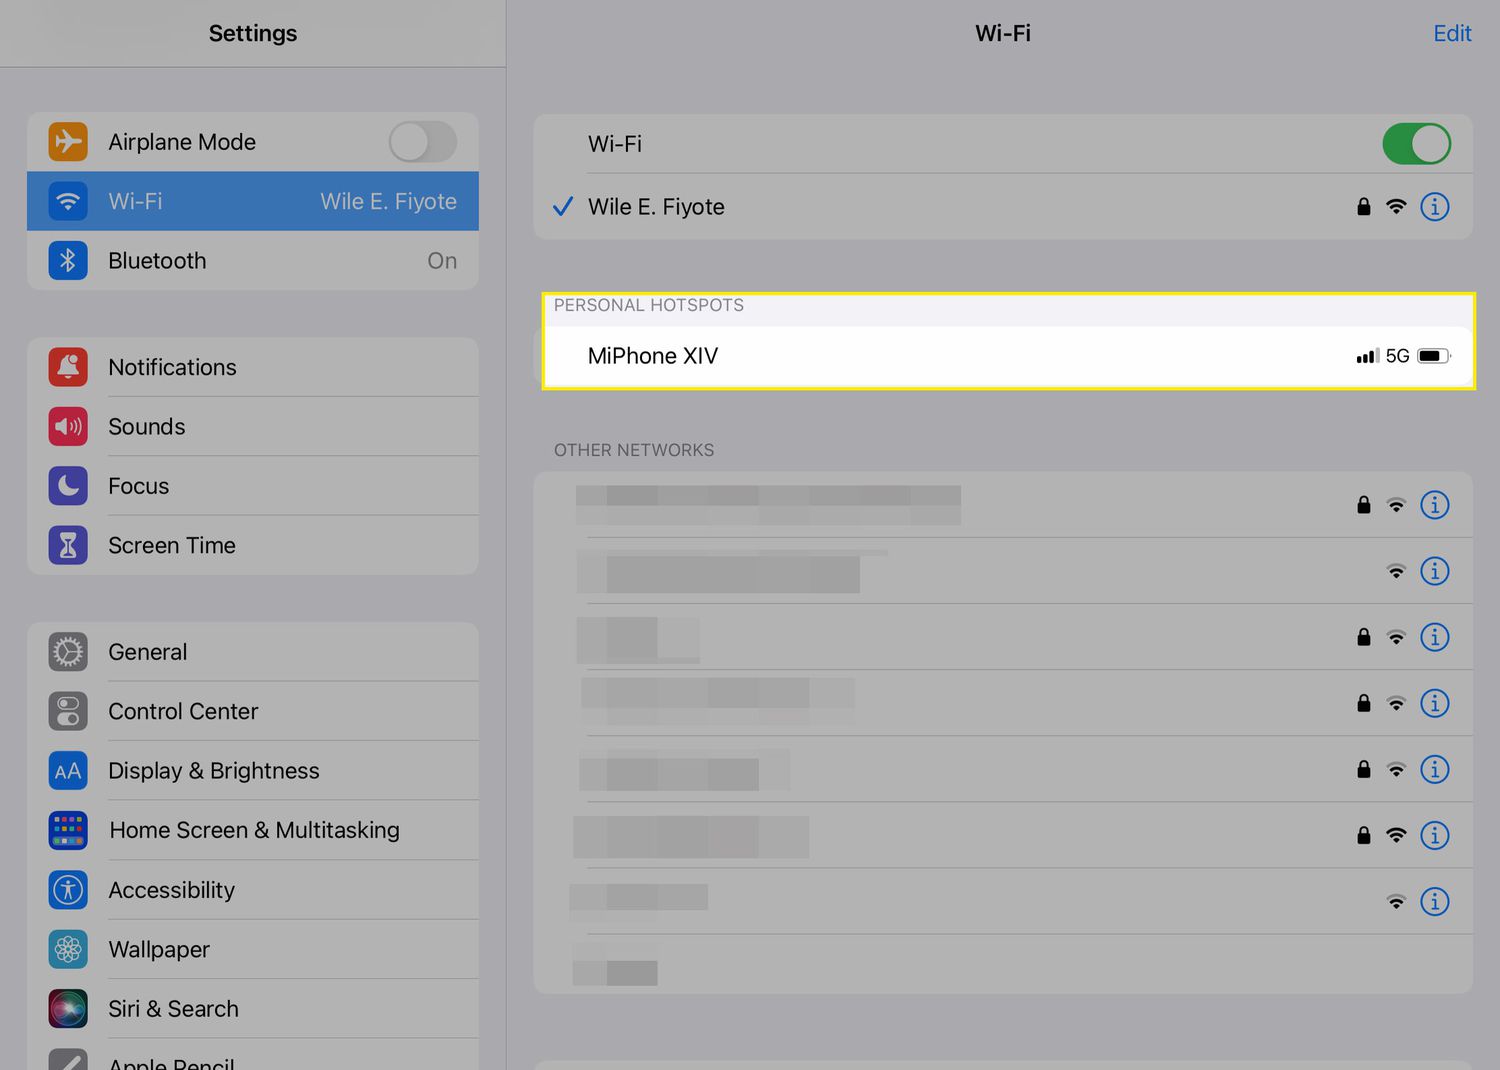Viewport: 1500px width, 1070px height.
Task: Open Display & Brightness settings
Action: [213, 771]
